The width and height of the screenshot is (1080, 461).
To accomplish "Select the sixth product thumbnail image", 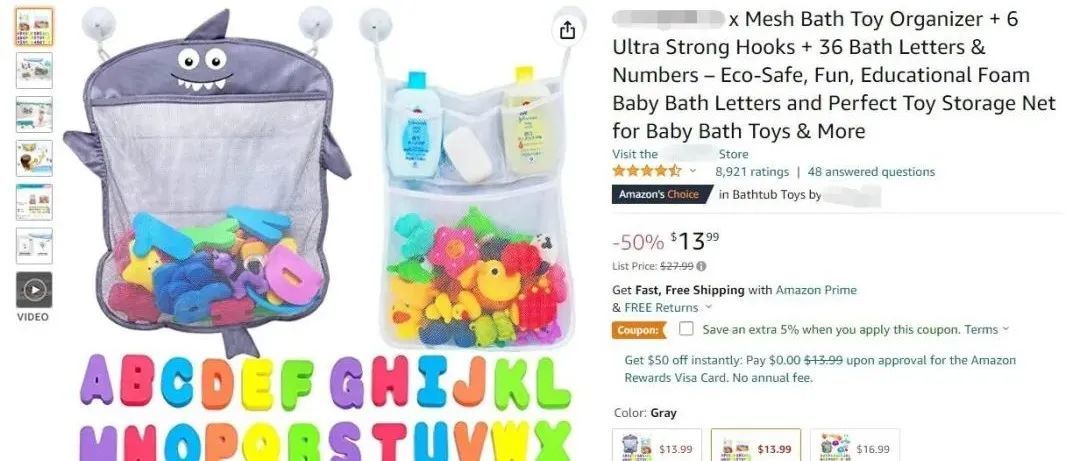I will pyautogui.click(x=34, y=246).
